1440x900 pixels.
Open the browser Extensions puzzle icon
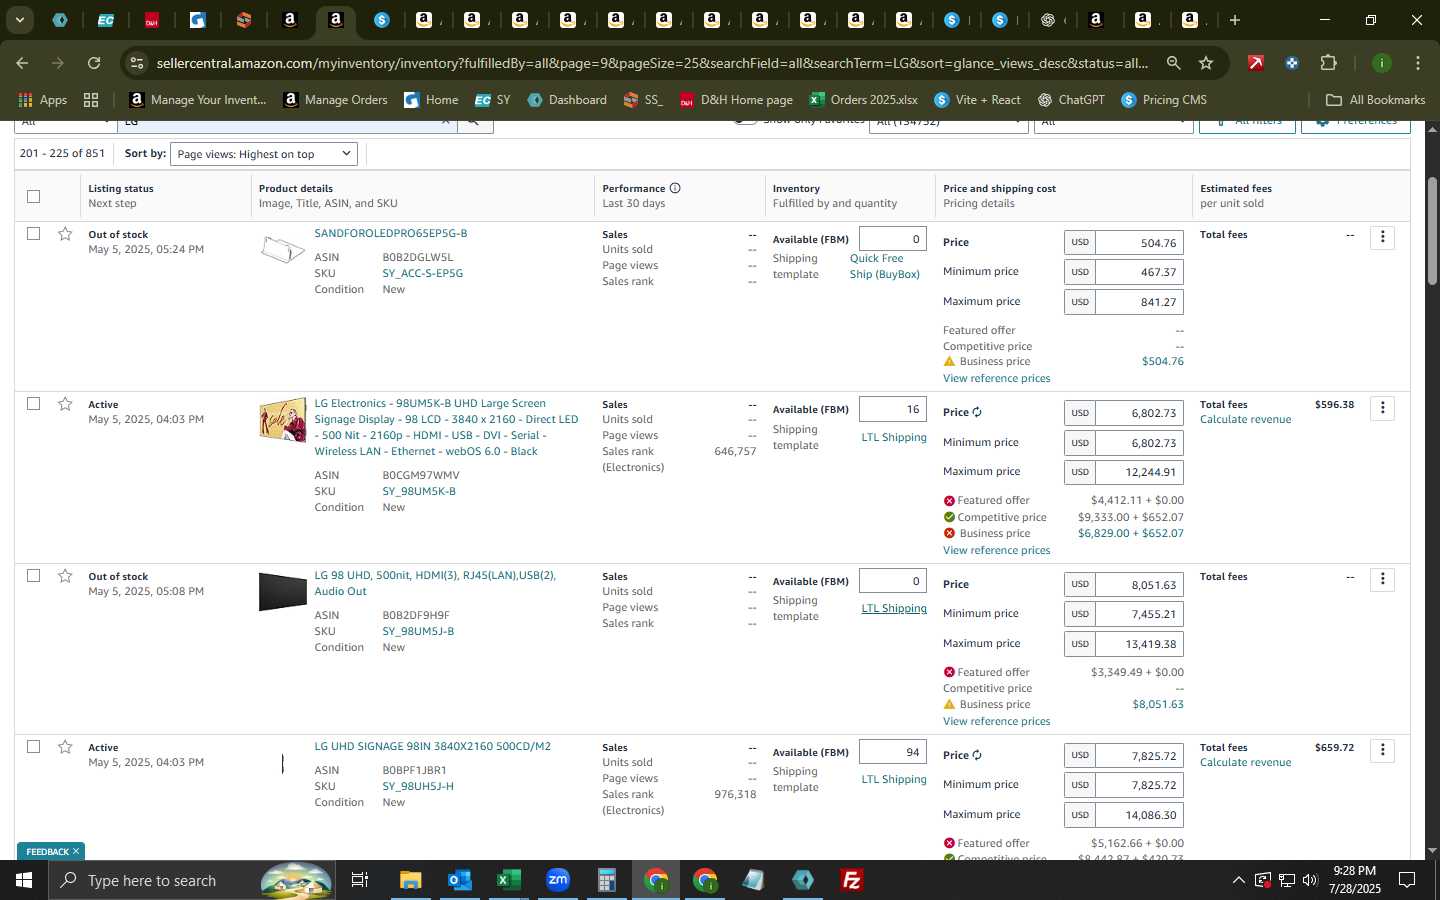pyautogui.click(x=1328, y=63)
